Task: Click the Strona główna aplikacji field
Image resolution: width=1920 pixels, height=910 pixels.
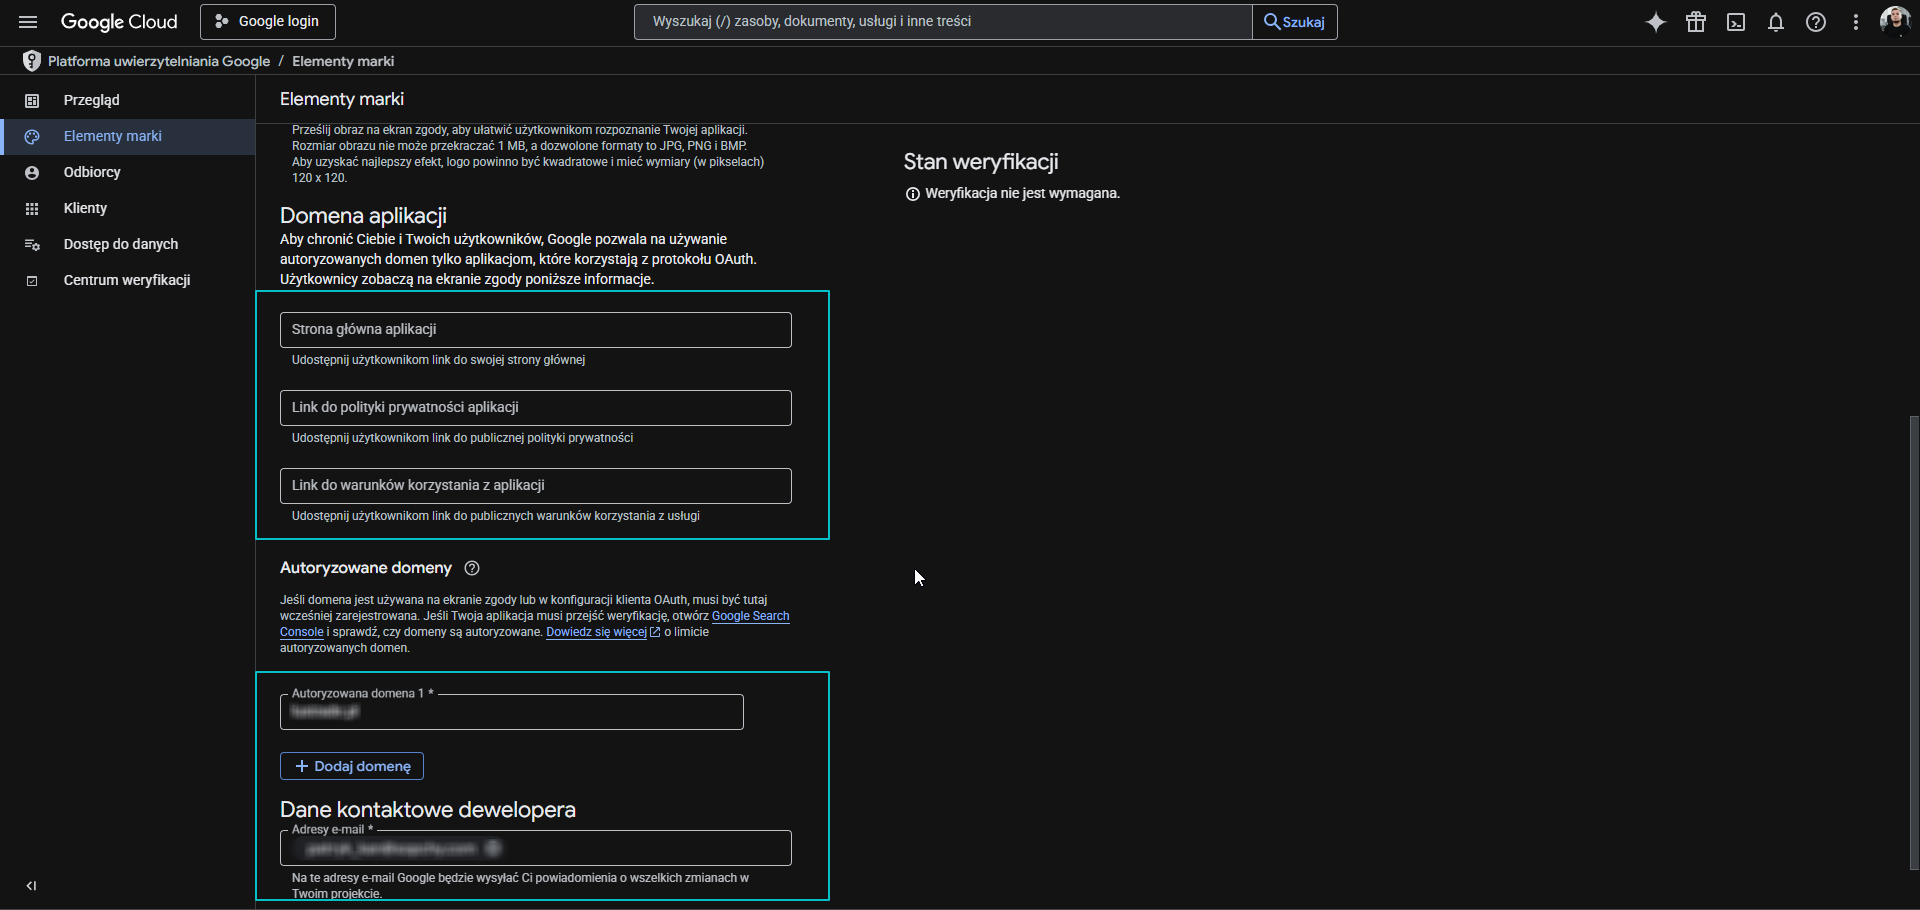Action: coord(535,330)
